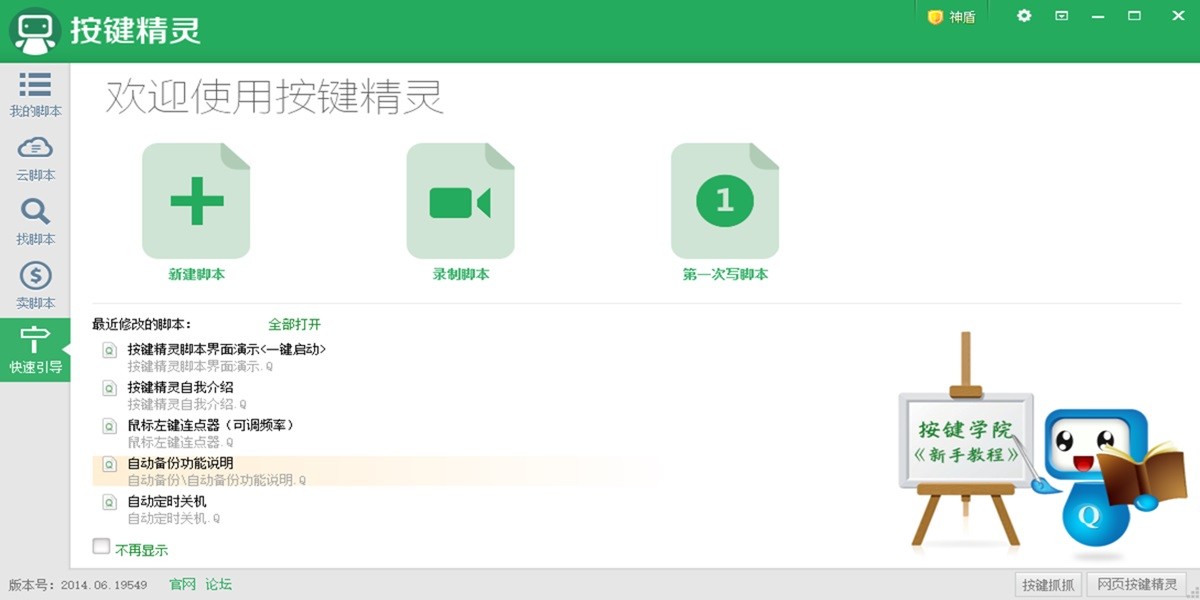This screenshot has height=600, width=1200.
Task: Open the 神盾 shield feature
Action: tap(952, 16)
